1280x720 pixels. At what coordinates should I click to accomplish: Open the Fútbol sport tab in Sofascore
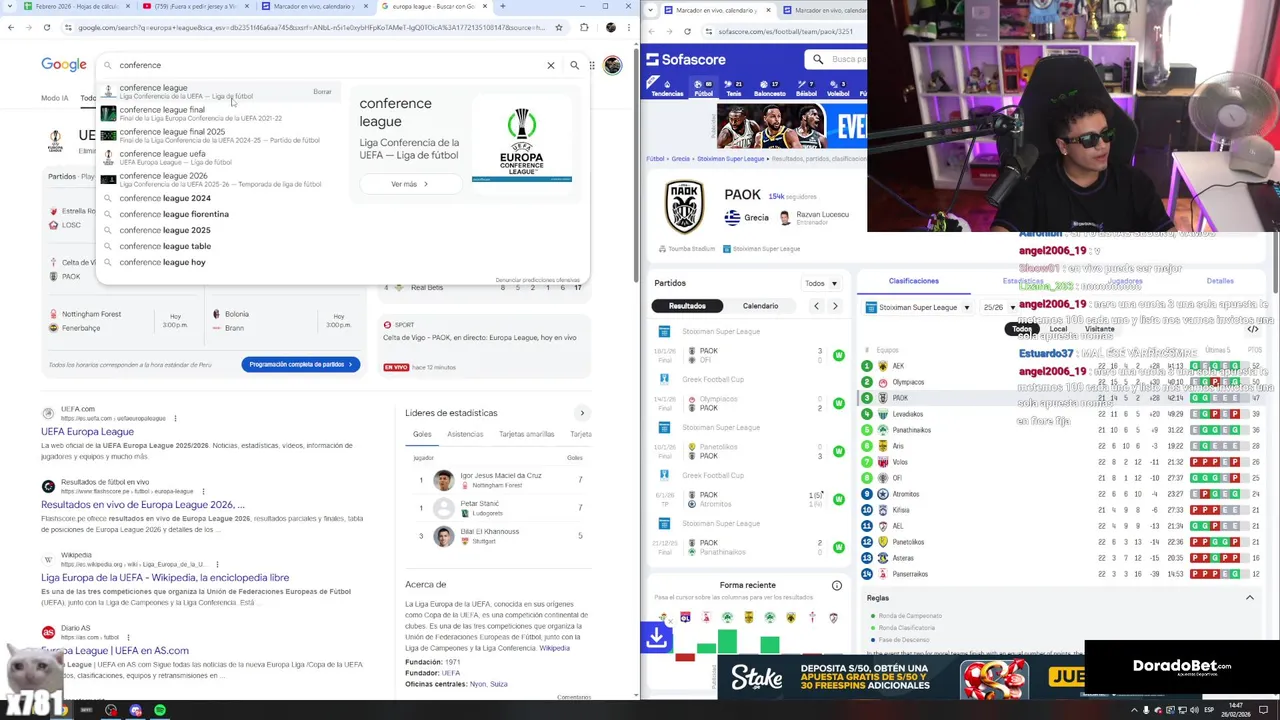tap(704, 88)
